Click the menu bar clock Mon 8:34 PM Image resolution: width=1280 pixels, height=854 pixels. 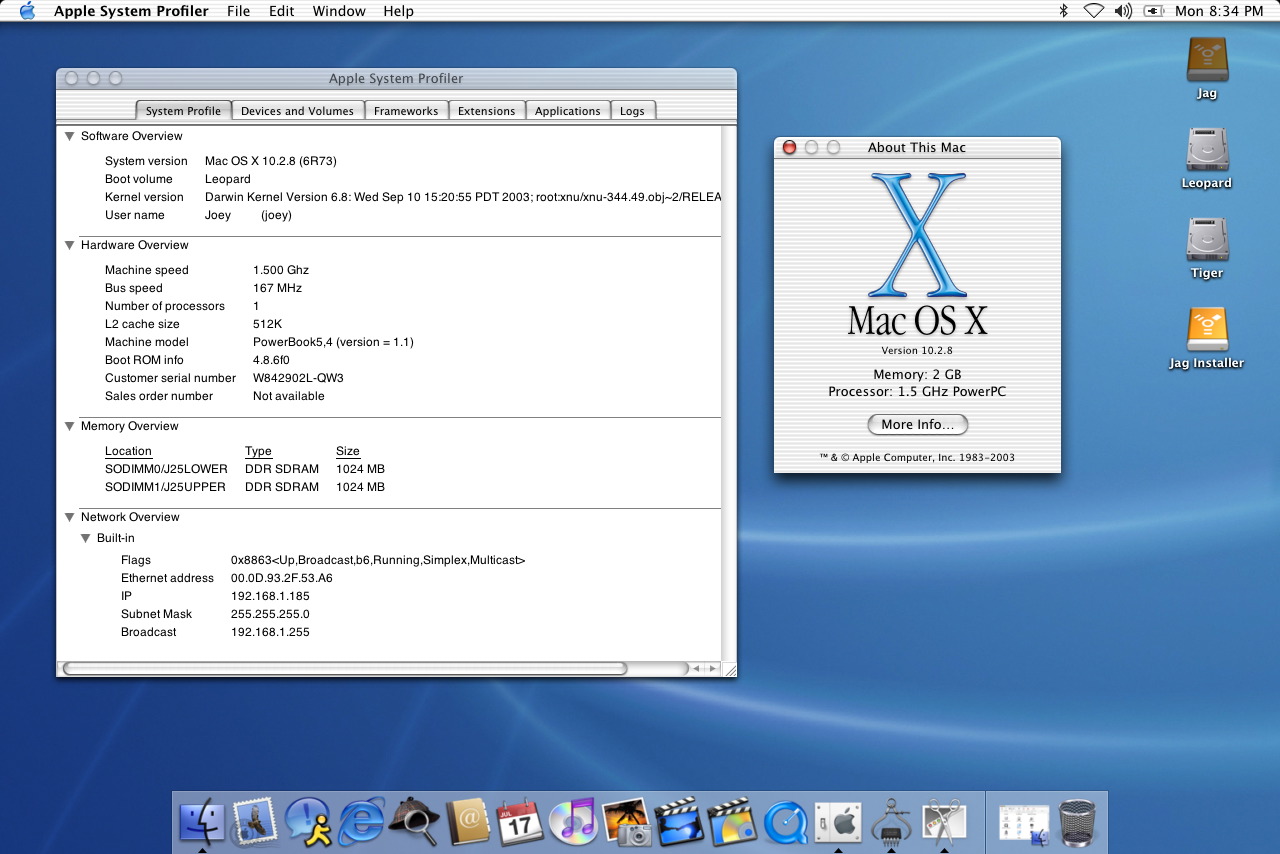click(1219, 11)
